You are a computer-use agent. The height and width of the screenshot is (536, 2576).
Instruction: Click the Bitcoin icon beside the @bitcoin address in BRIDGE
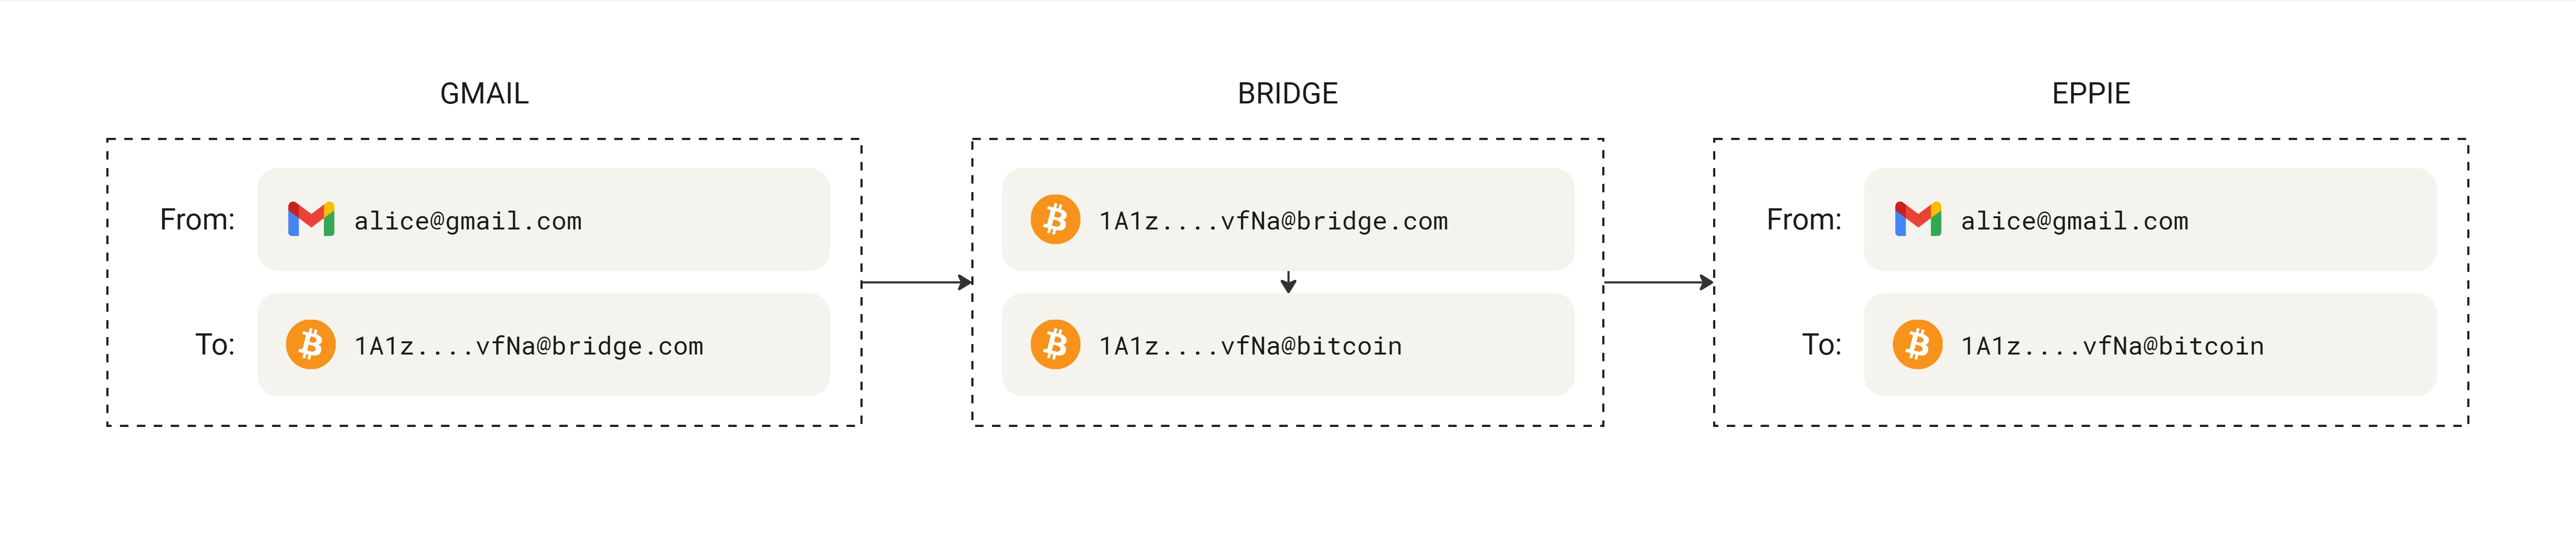(x=1055, y=345)
